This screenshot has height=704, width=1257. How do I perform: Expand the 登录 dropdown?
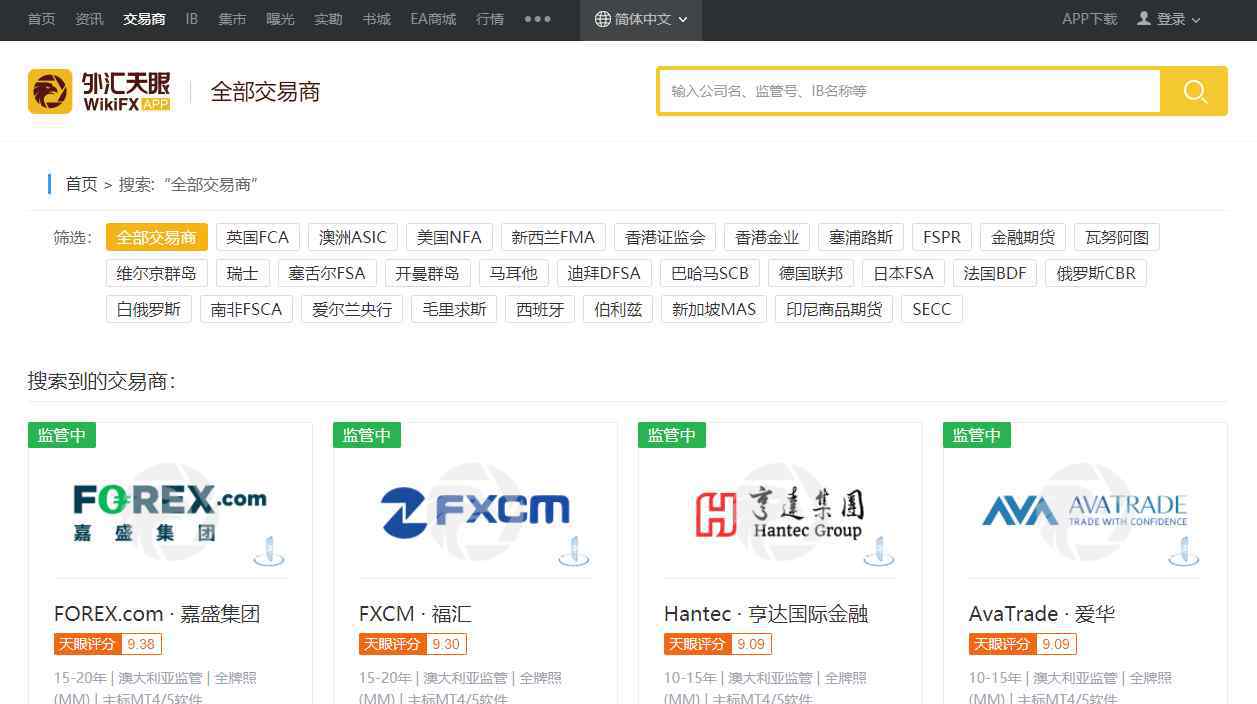(x=1169, y=19)
